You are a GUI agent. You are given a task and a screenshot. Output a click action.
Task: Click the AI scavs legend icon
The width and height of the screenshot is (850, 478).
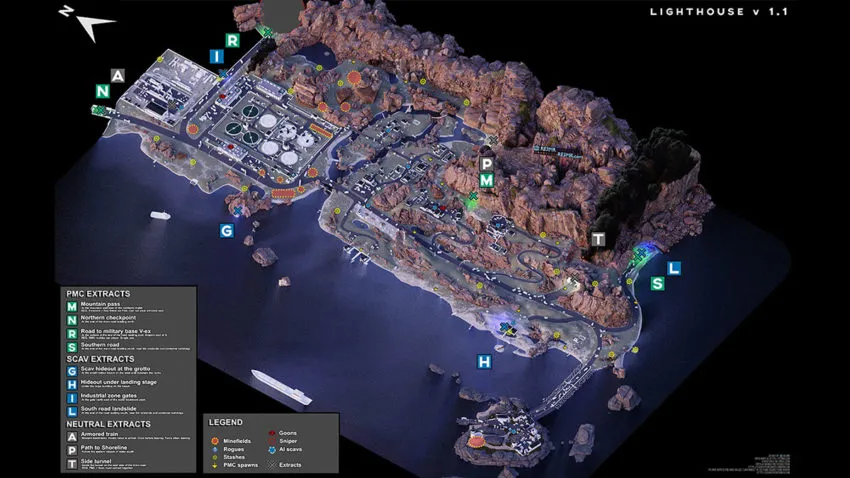pyautogui.click(x=272, y=450)
